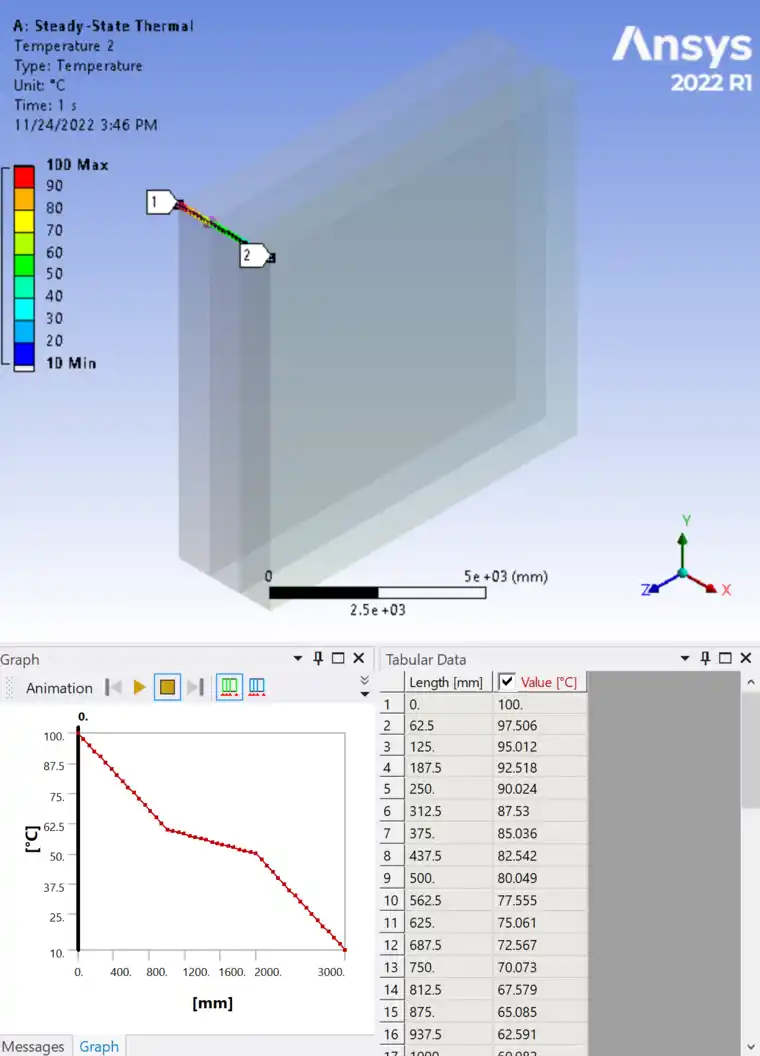760x1056 pixels.
Task: Open the Graph panel options dropdown arrow
Action: tap(298, 658)
